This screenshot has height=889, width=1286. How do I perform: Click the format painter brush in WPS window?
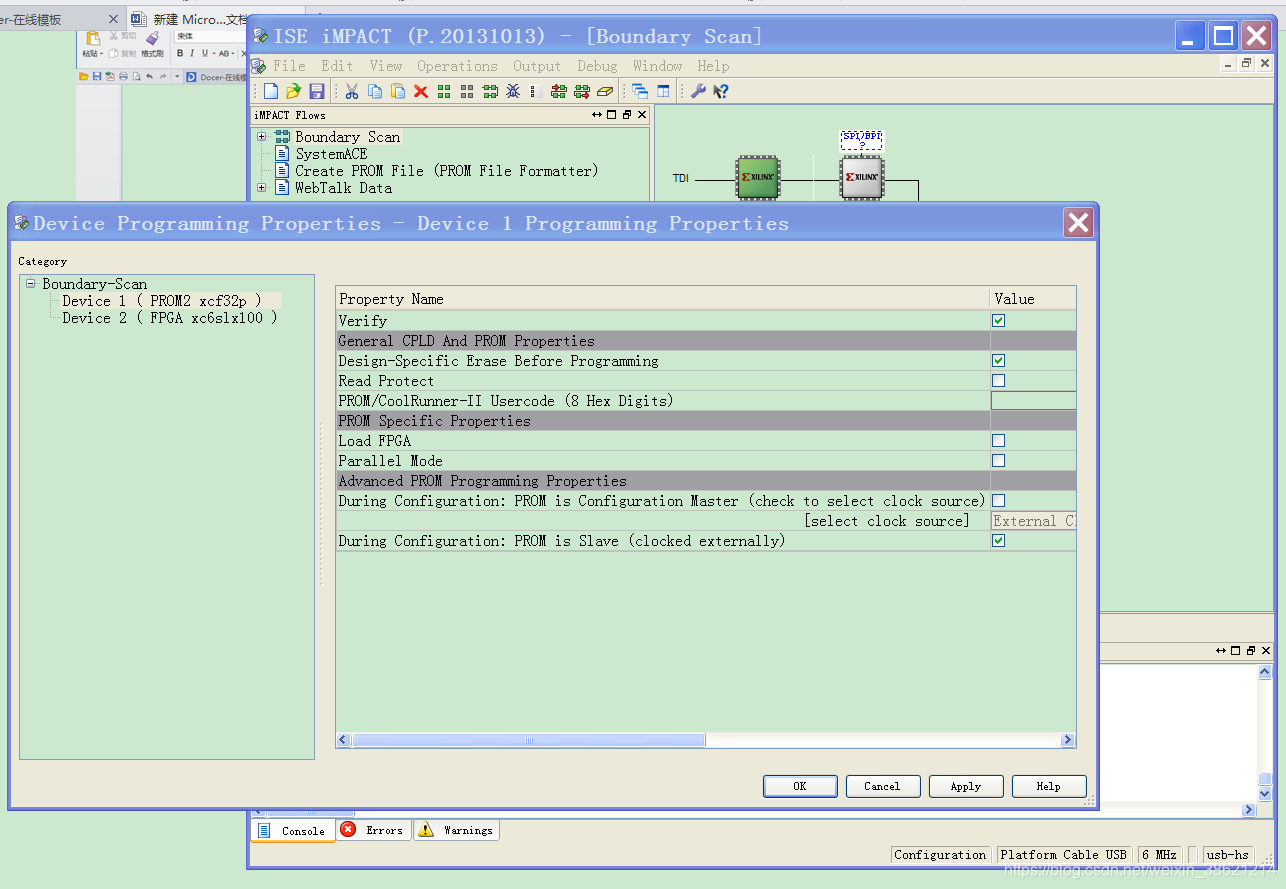tap(152, 37)
